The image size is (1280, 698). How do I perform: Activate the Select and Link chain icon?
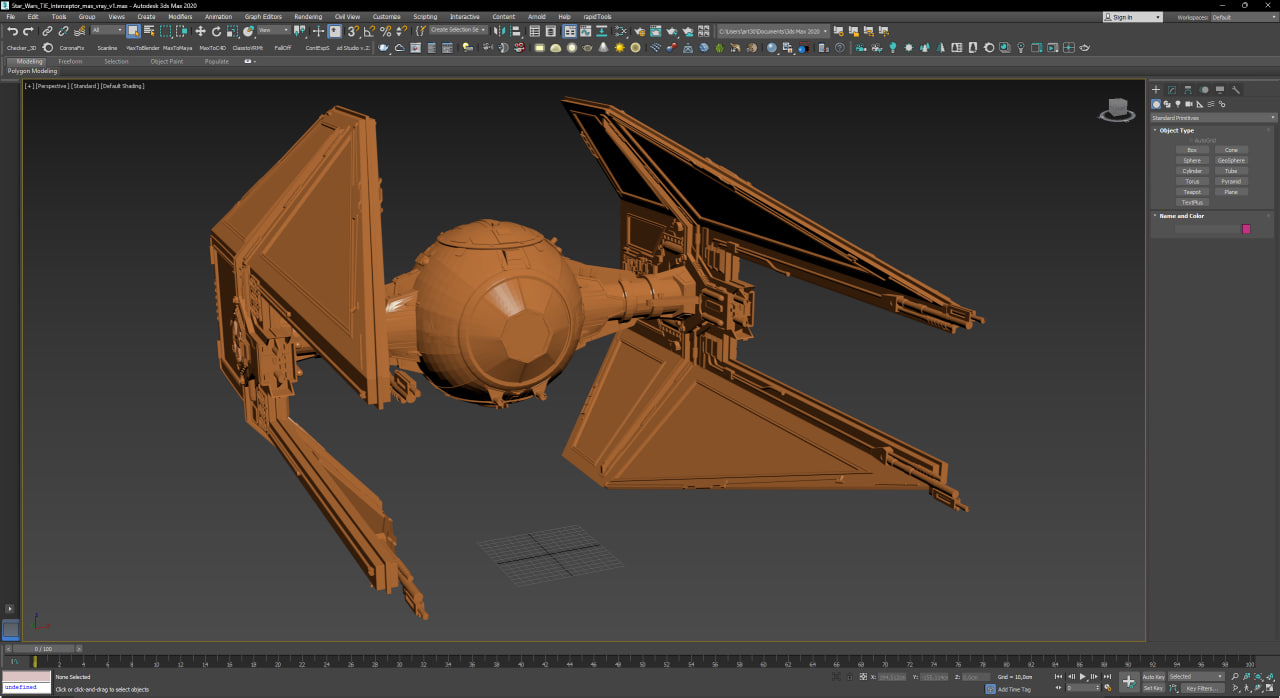(x=47, y=31)
